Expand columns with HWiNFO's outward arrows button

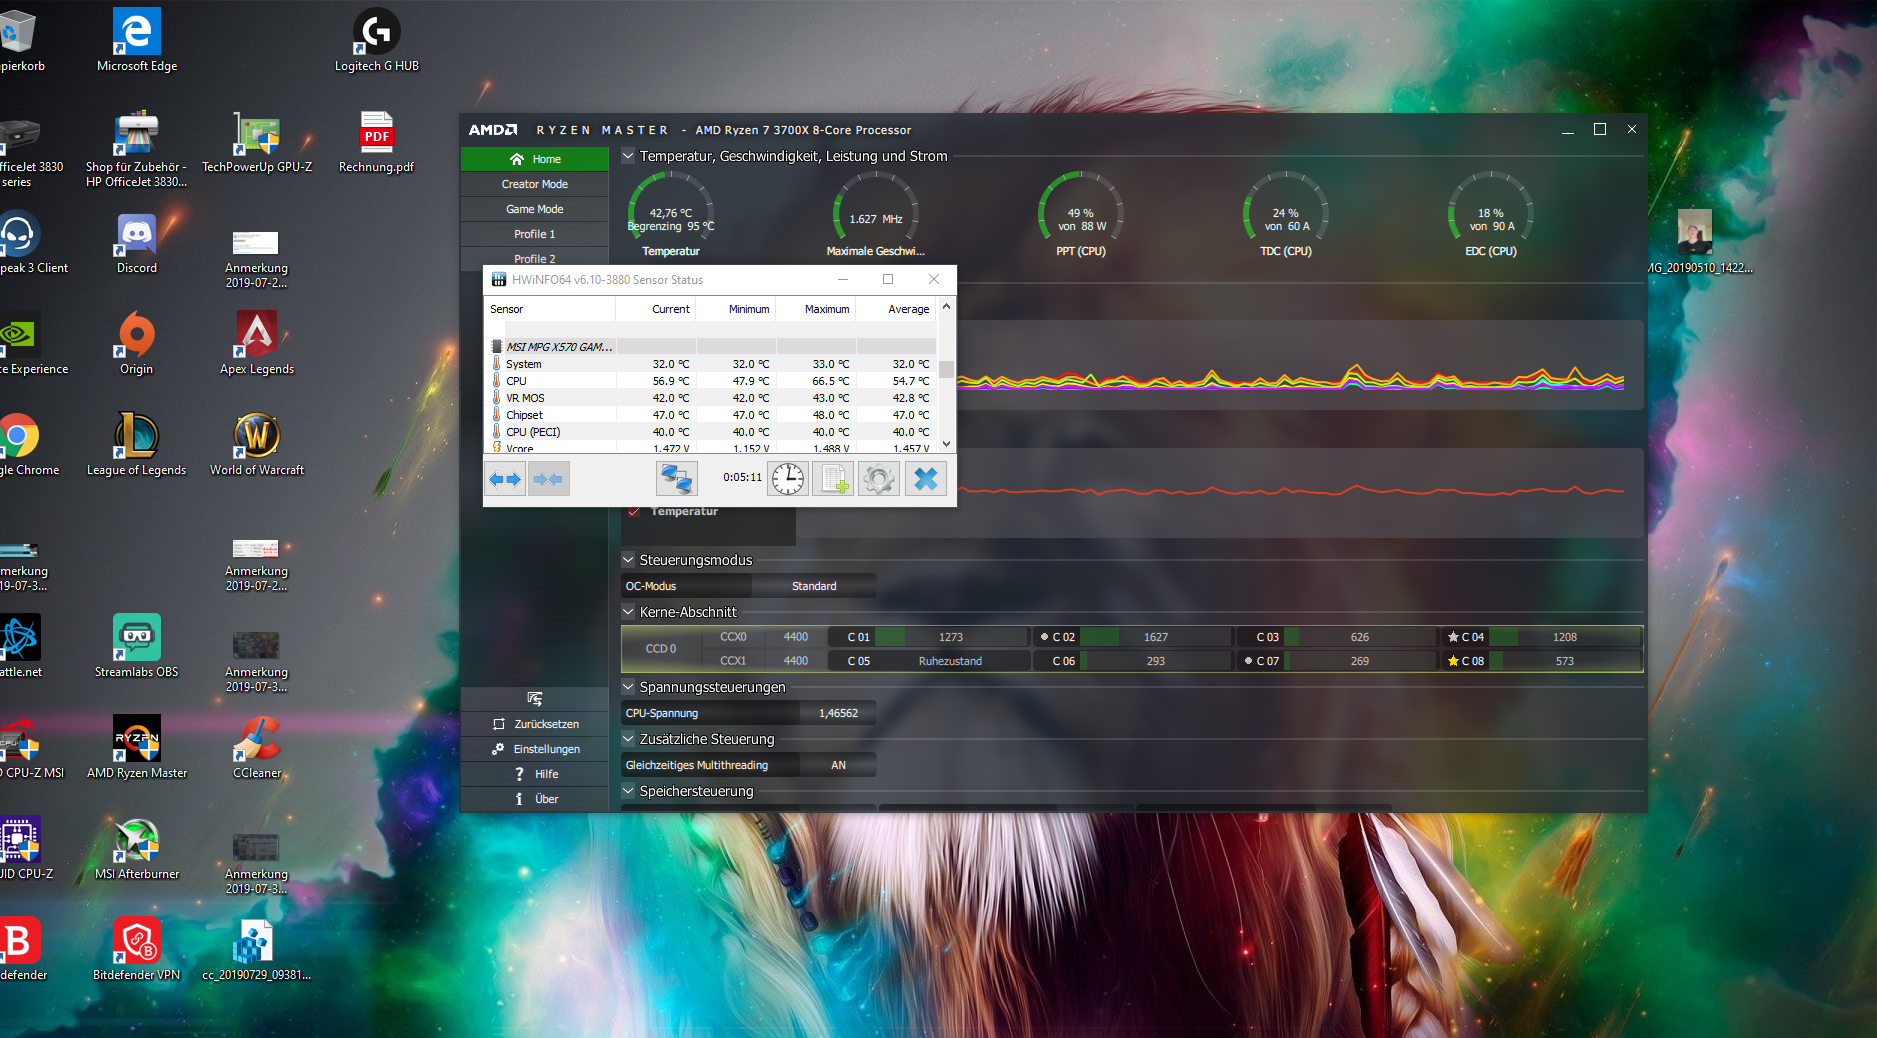[505, 479]
